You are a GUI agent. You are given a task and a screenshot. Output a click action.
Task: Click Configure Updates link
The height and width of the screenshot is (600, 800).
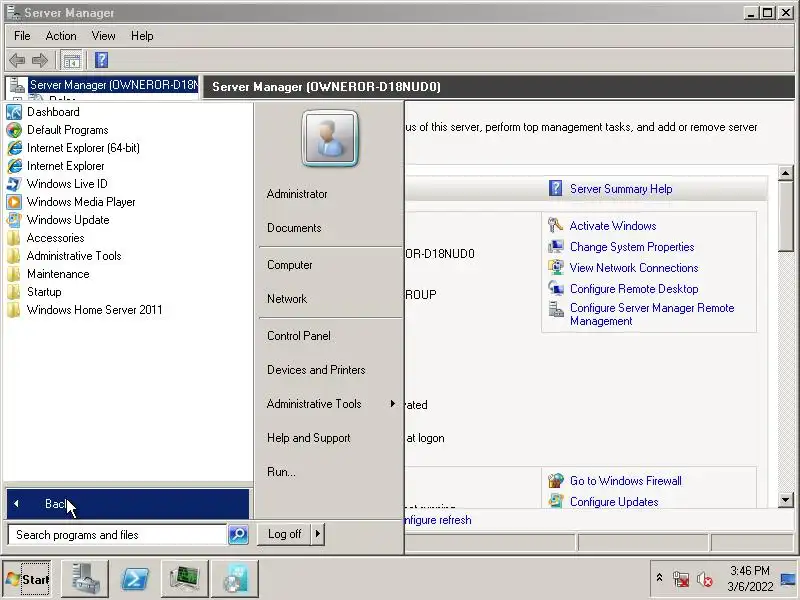pyautogui.click(x=614, y=502)
